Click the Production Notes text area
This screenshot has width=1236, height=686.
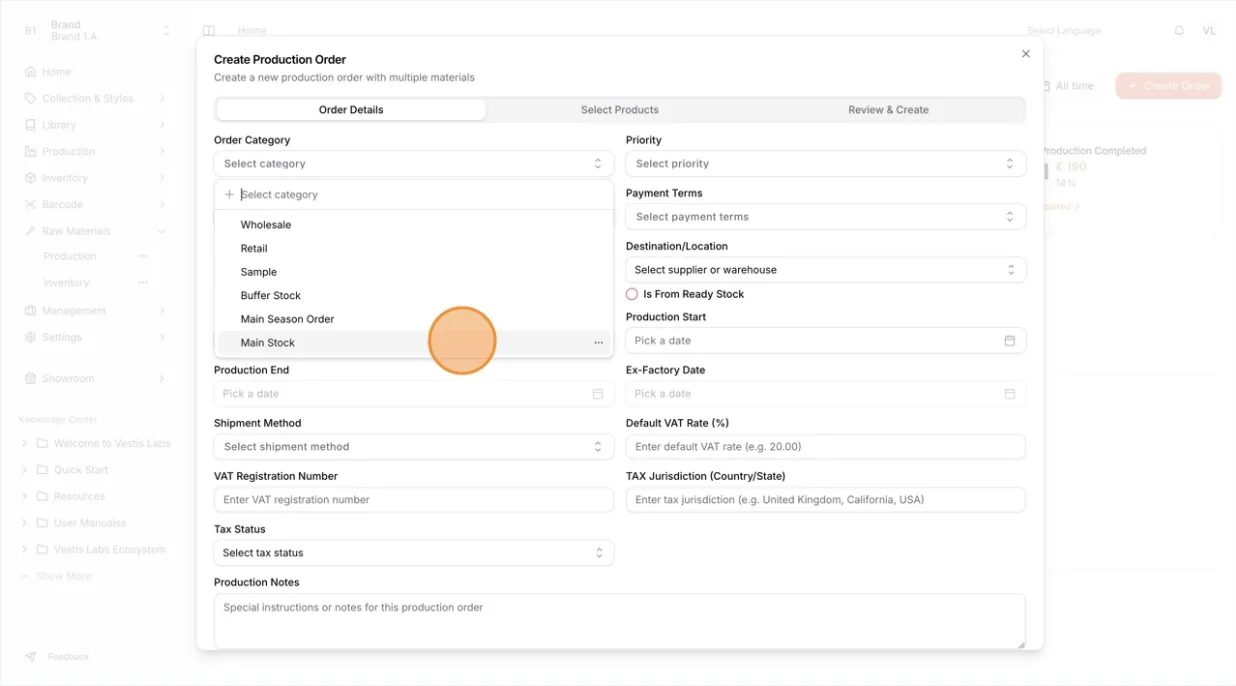coord(620,621)
